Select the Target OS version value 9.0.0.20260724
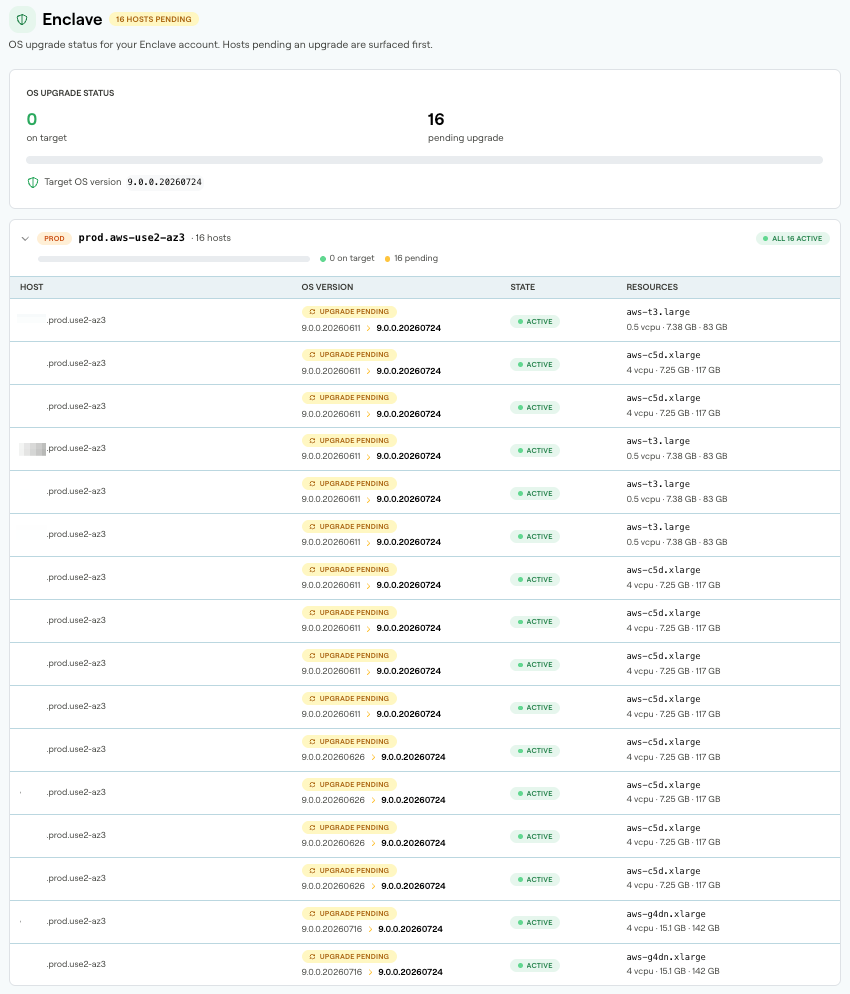850x994 pixels. (x=164, y=182)
